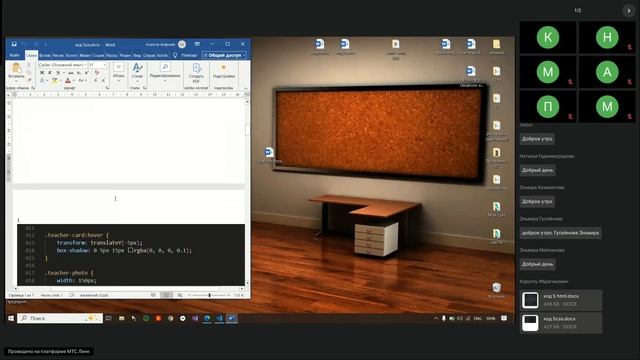Viewport: 640px width, 360px height.
Task: Click the user account avatar in Word
Action: point(182,44)
